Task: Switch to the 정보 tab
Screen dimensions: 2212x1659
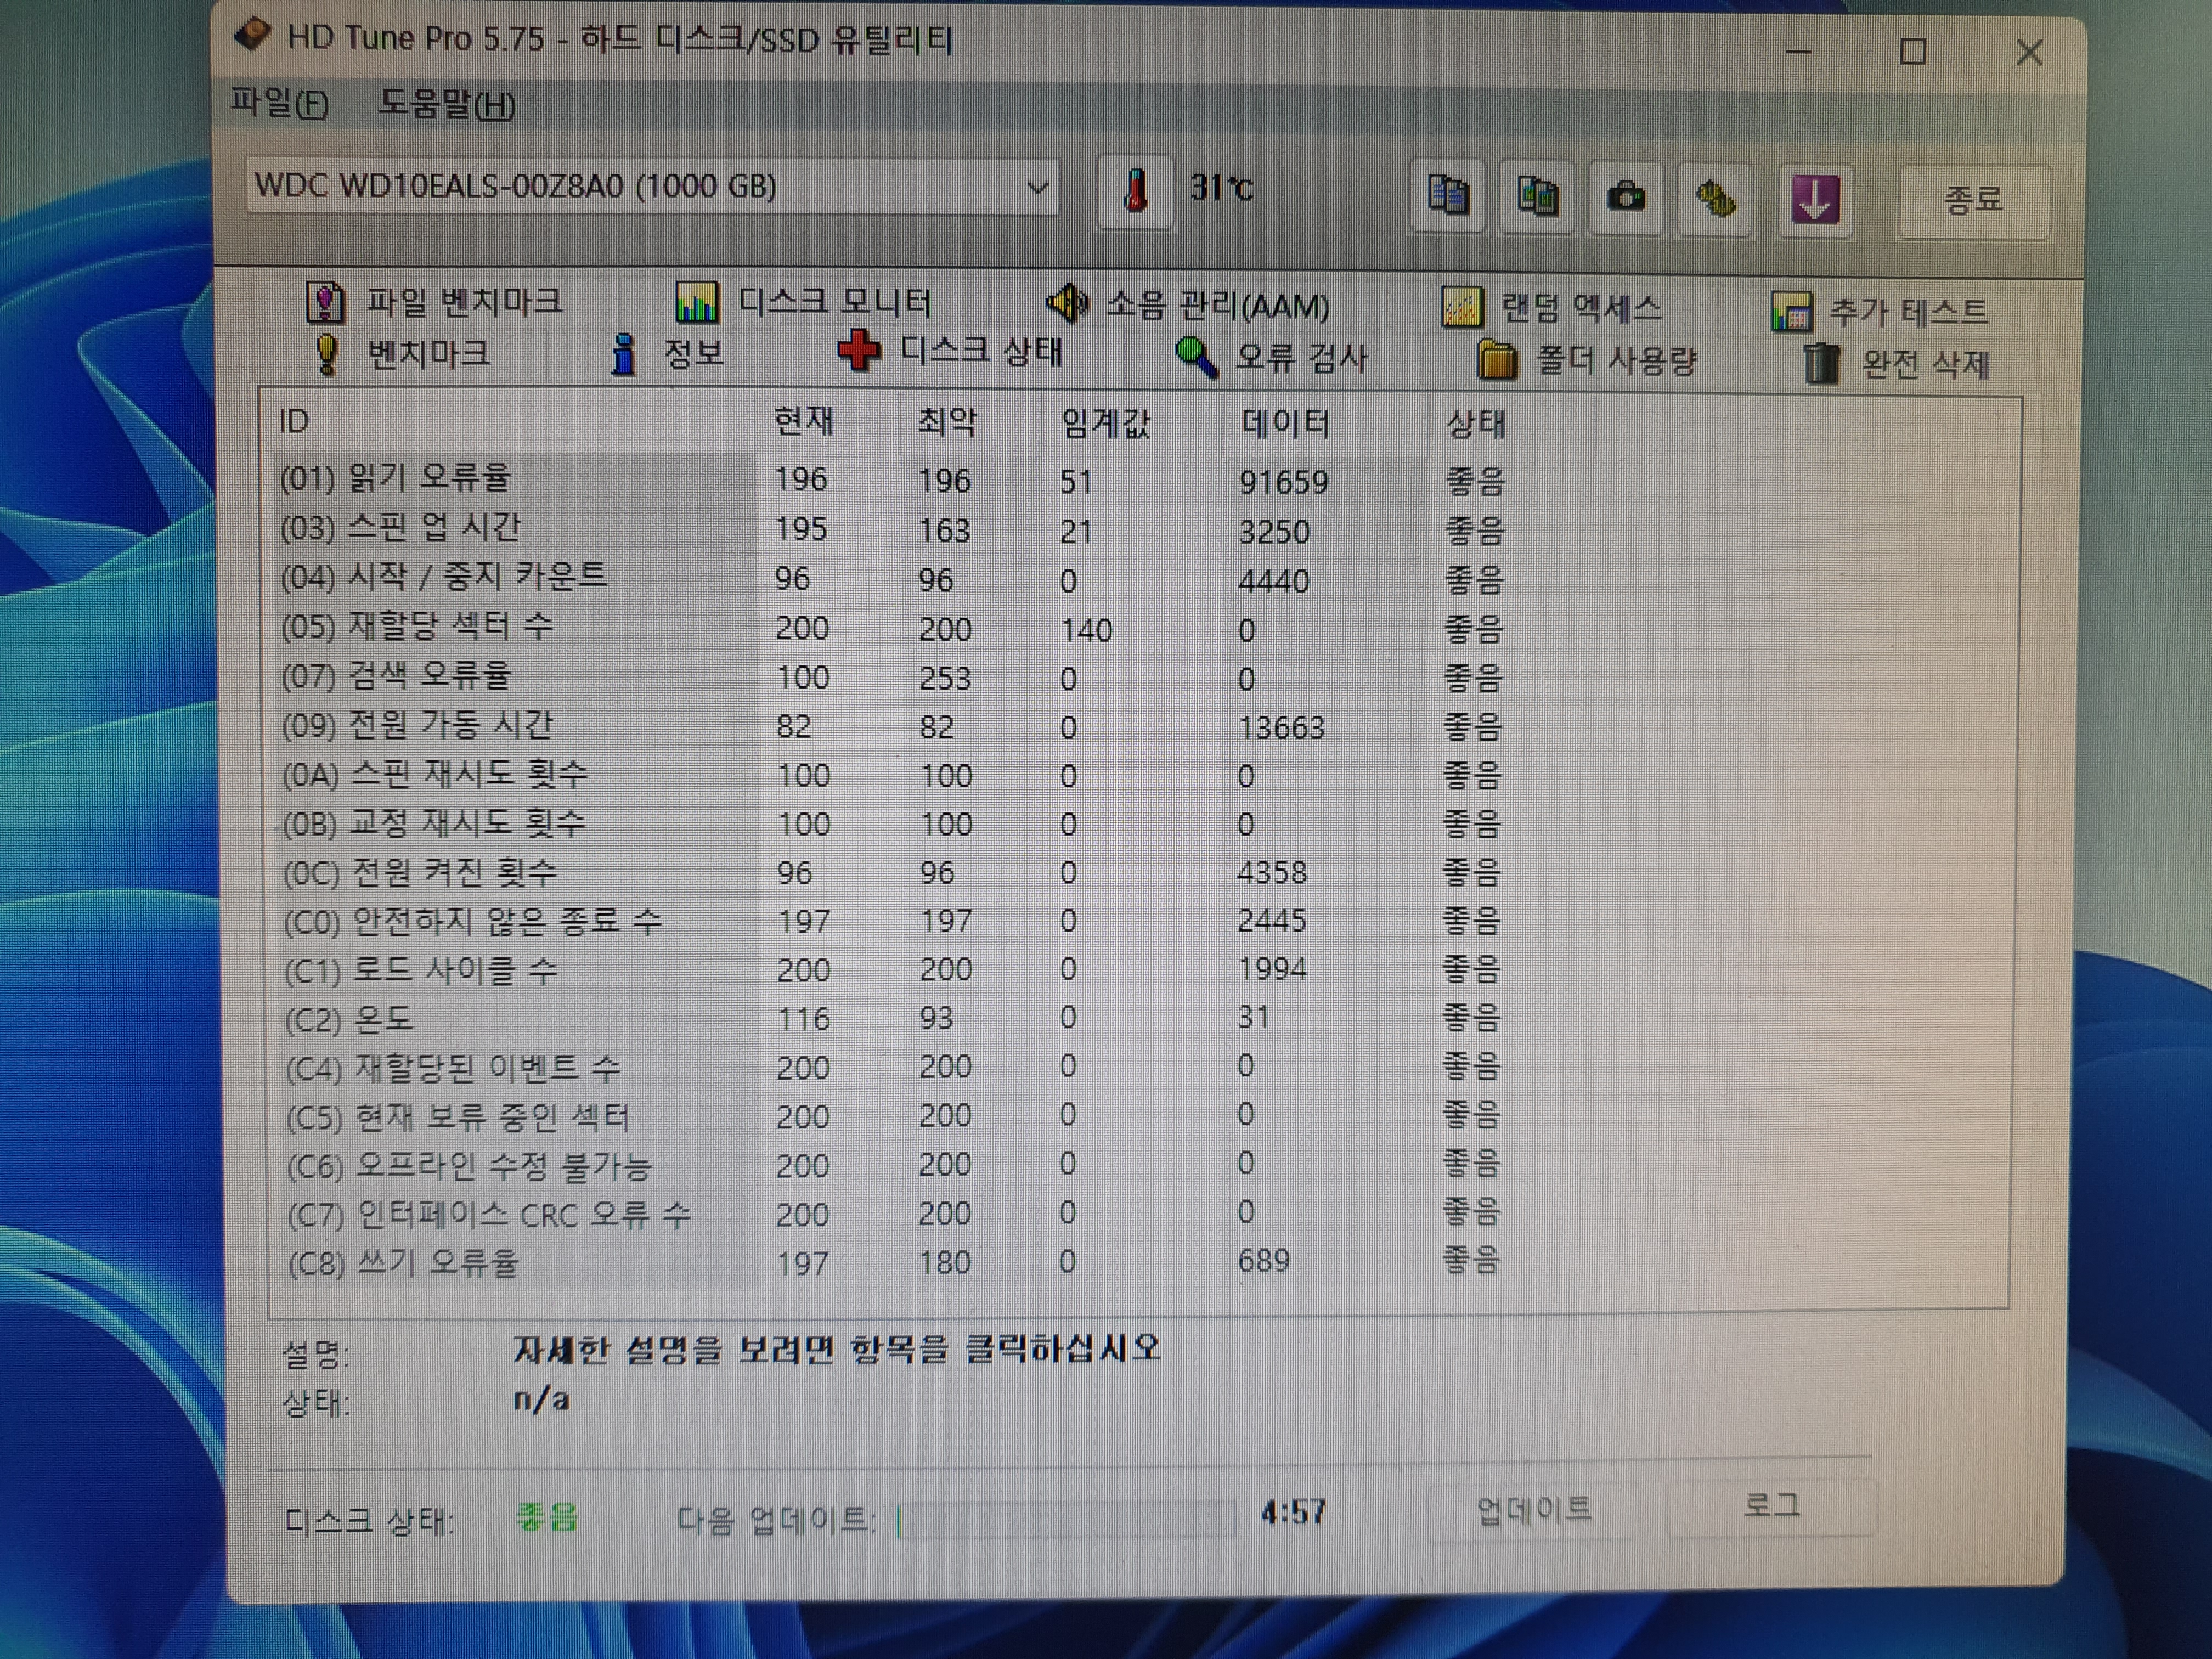Action: (667, 353)
